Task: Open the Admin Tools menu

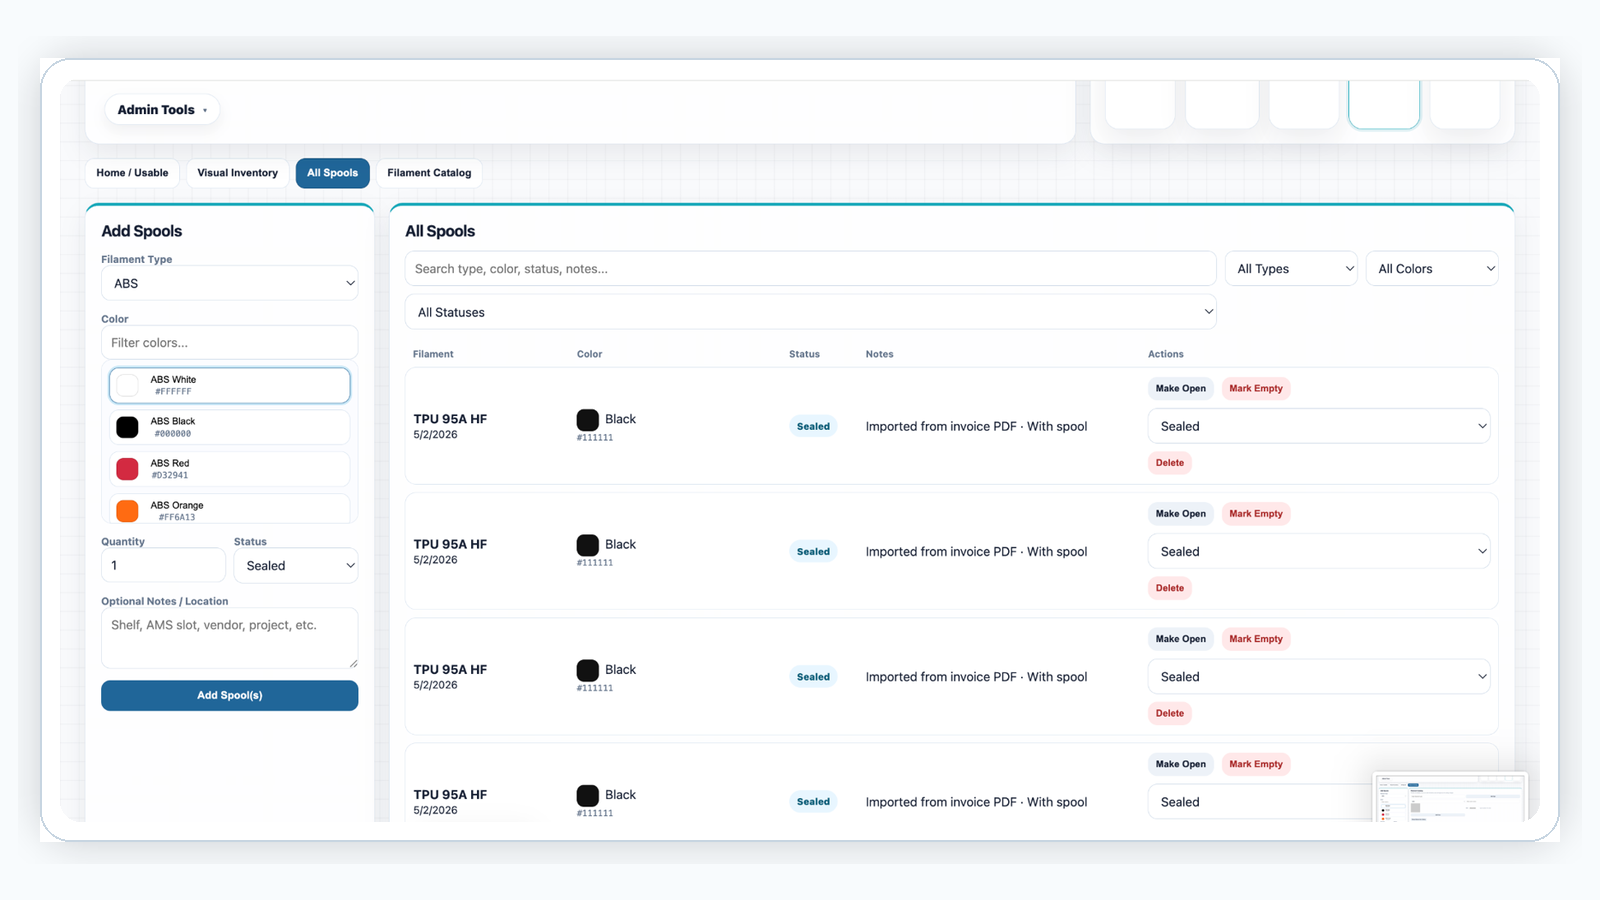Action: click(x=162, y=110)
